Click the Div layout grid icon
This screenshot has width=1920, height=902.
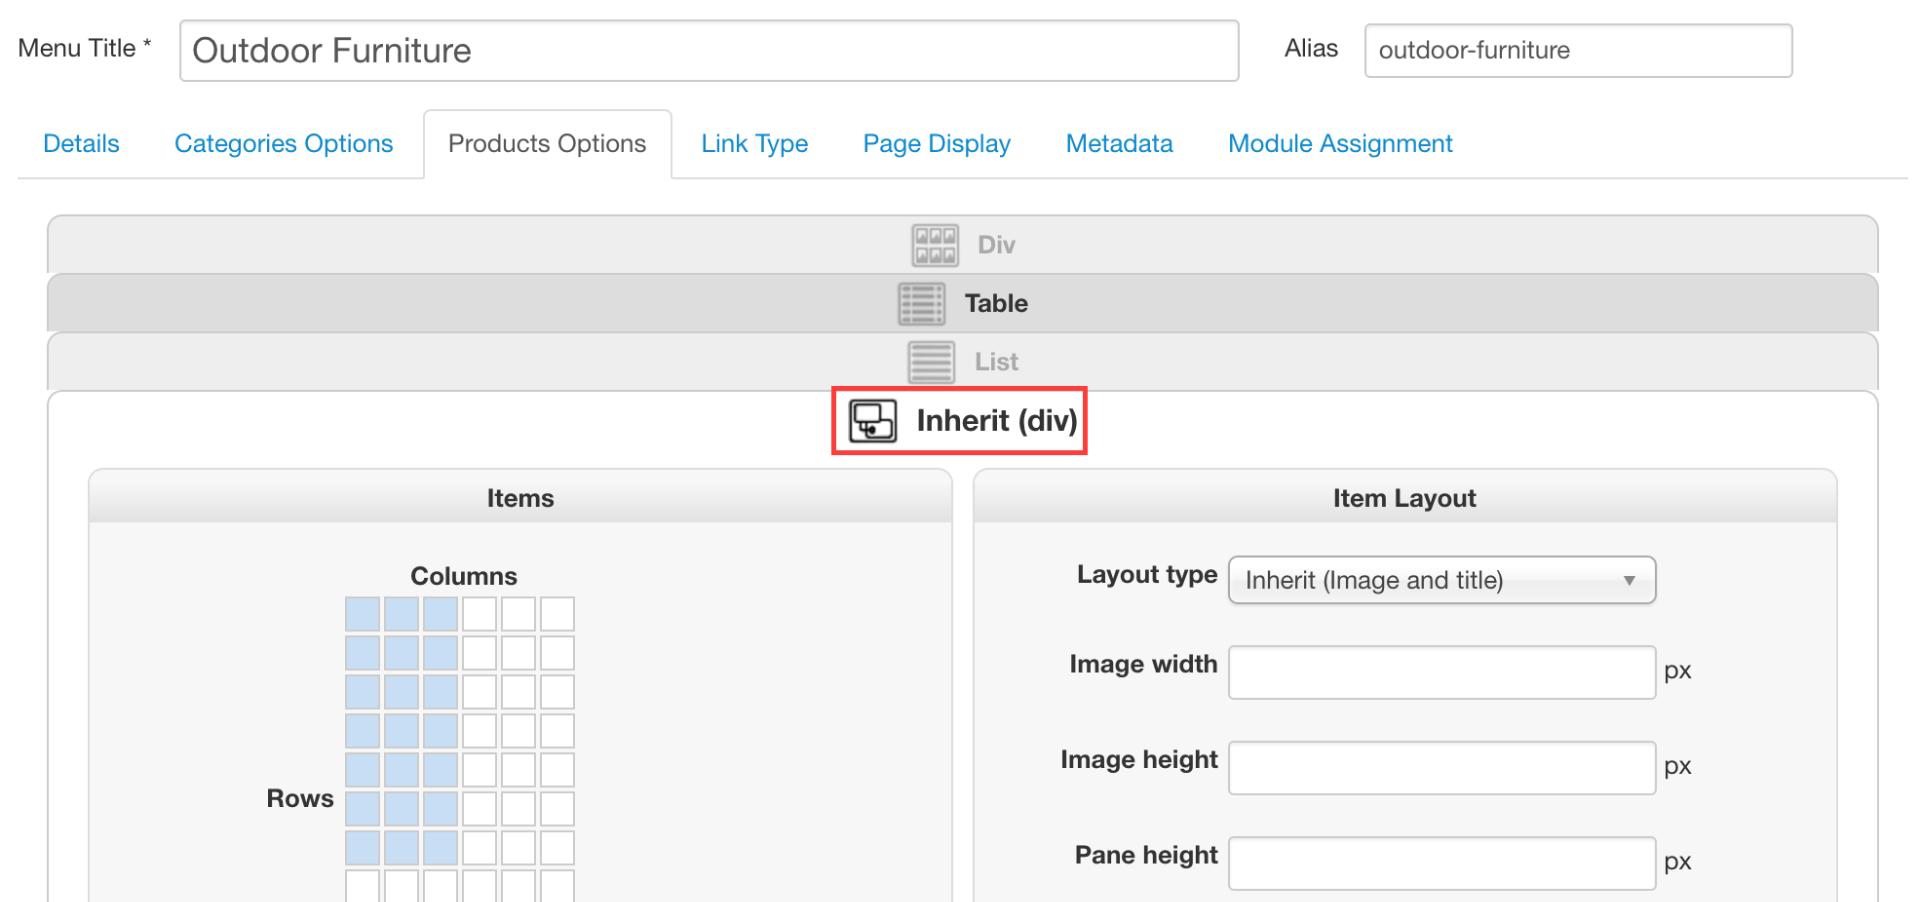coord(935,245)
